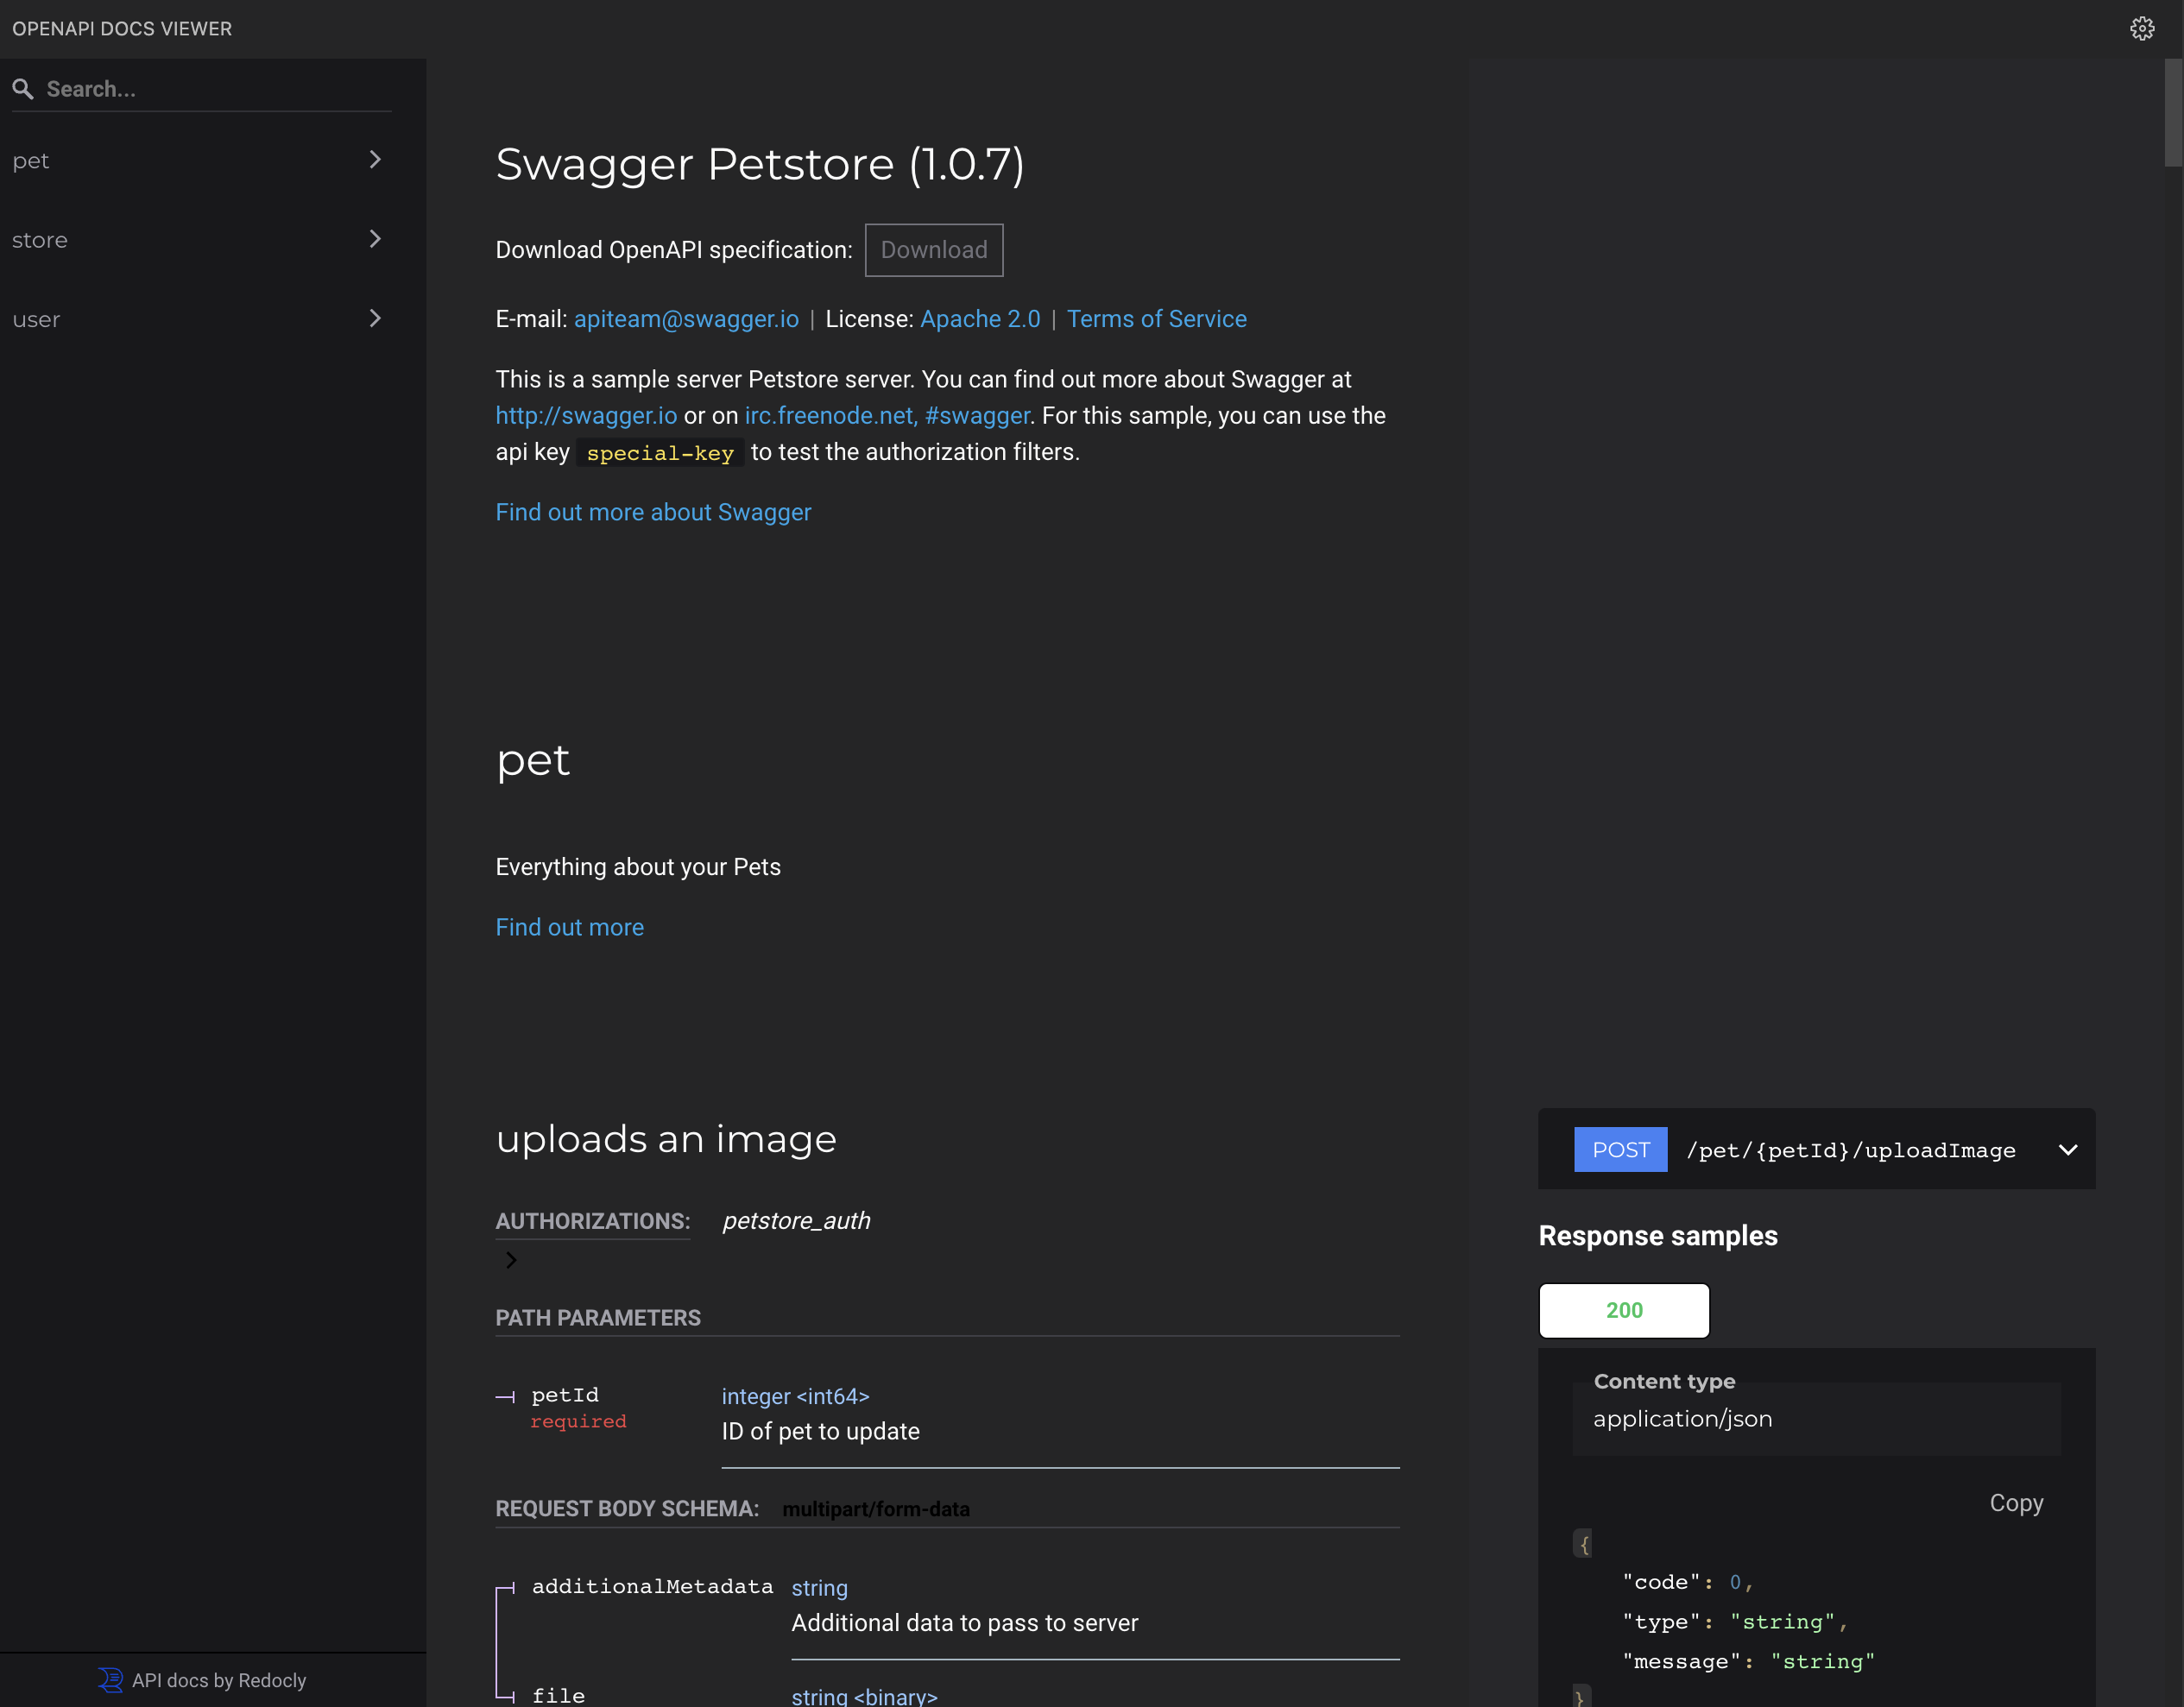Click Find out more under pet
Viewport: 2184px width, 1707px height.
[x=569, y=927]
